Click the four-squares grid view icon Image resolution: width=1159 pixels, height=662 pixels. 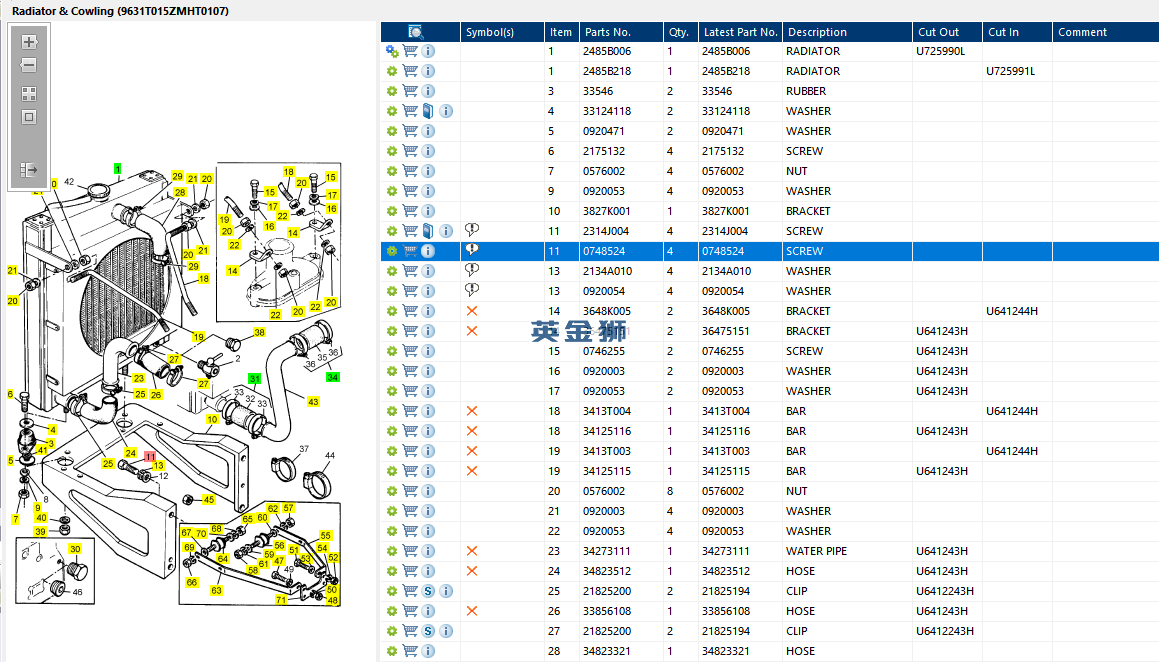(29, 93)
